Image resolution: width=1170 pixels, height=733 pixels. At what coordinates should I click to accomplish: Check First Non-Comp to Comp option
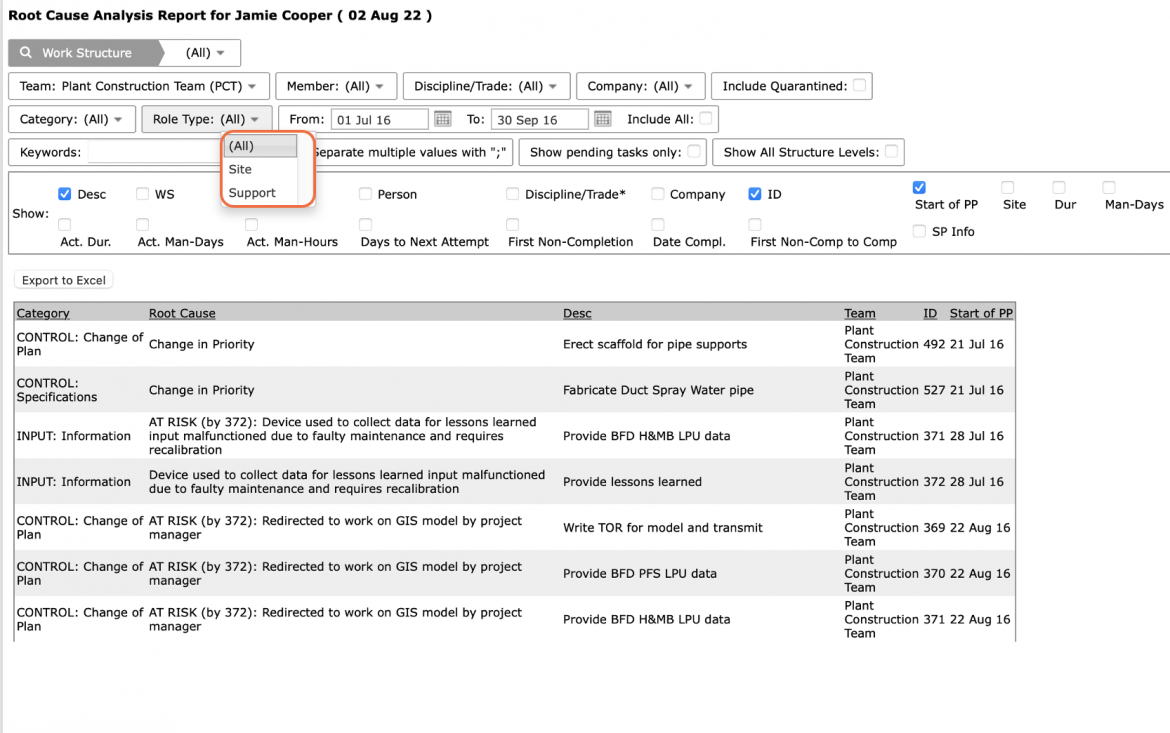click(755, 225)
